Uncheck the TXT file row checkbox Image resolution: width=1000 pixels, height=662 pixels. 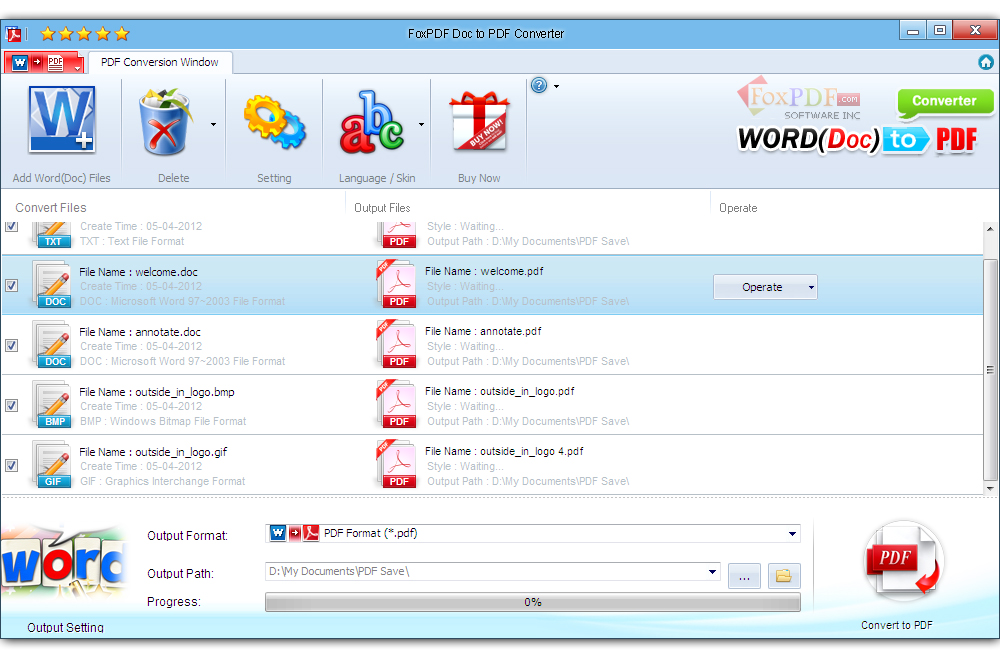[x=11, y=226]
